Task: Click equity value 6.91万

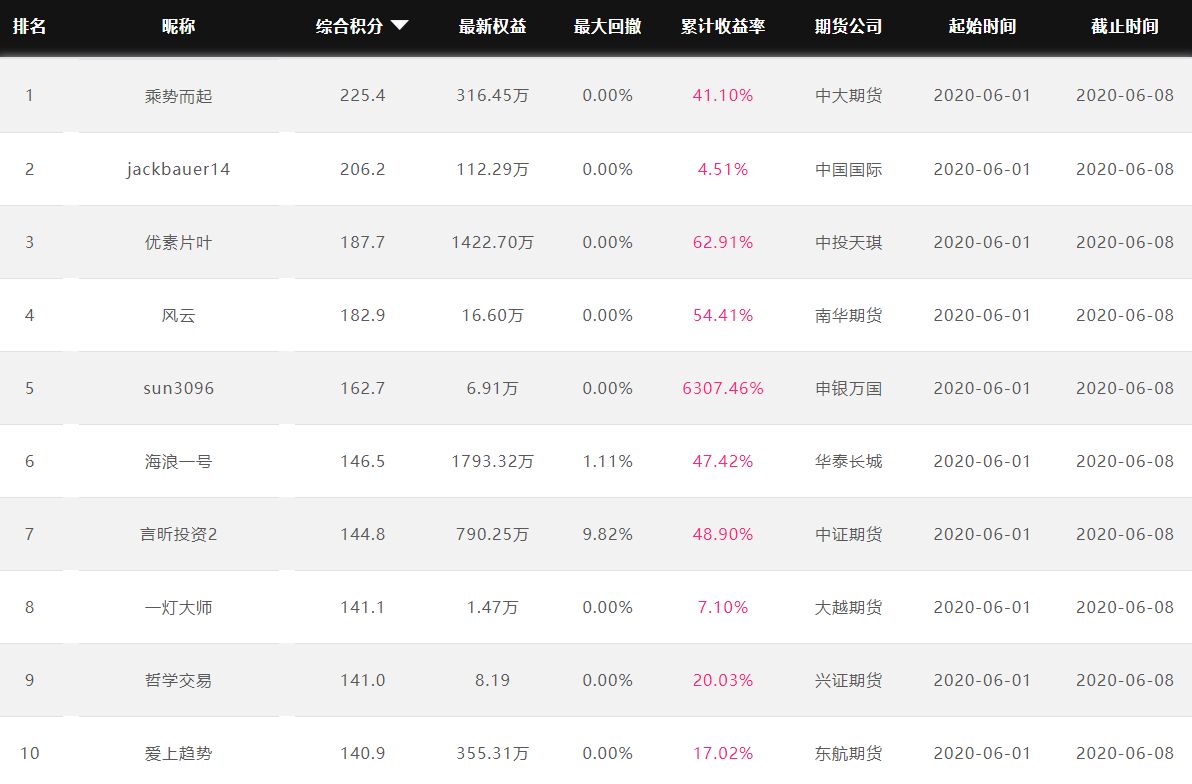Action: 493,388
